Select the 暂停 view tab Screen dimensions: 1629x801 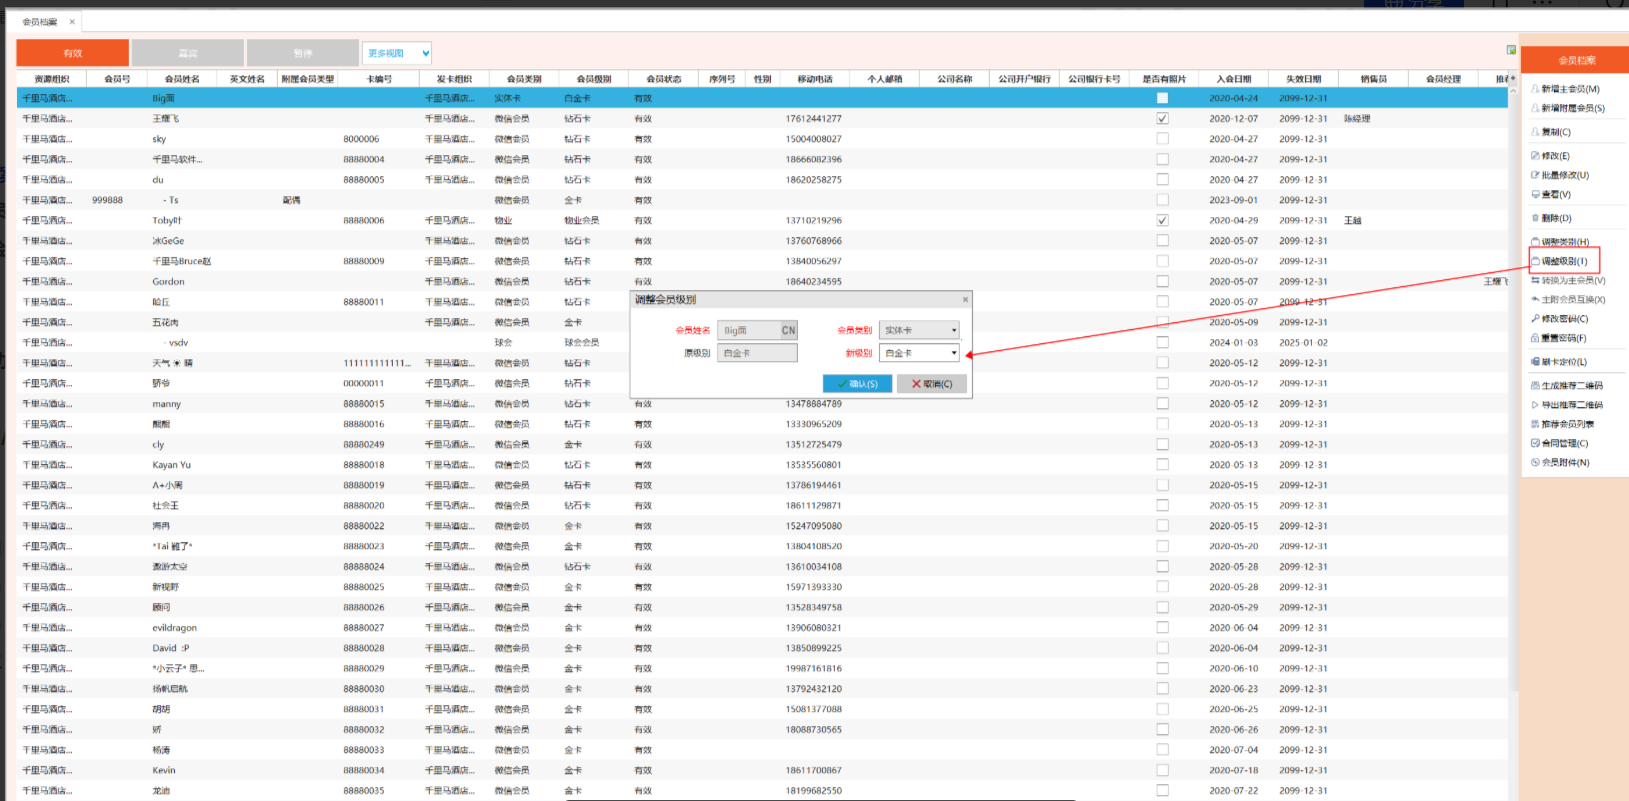tap(303, 53)
